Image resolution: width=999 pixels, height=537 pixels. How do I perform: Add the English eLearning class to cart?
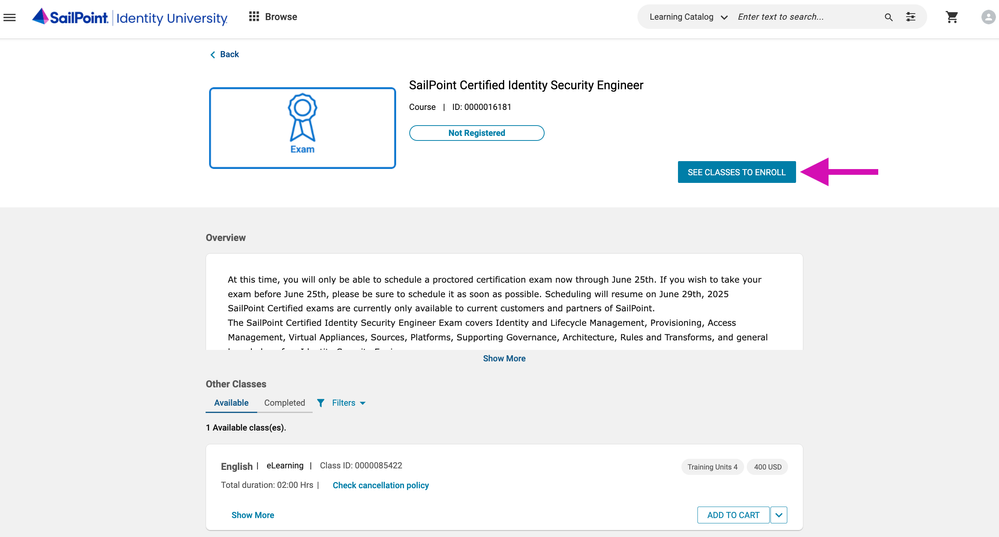(x=733, y=515)
